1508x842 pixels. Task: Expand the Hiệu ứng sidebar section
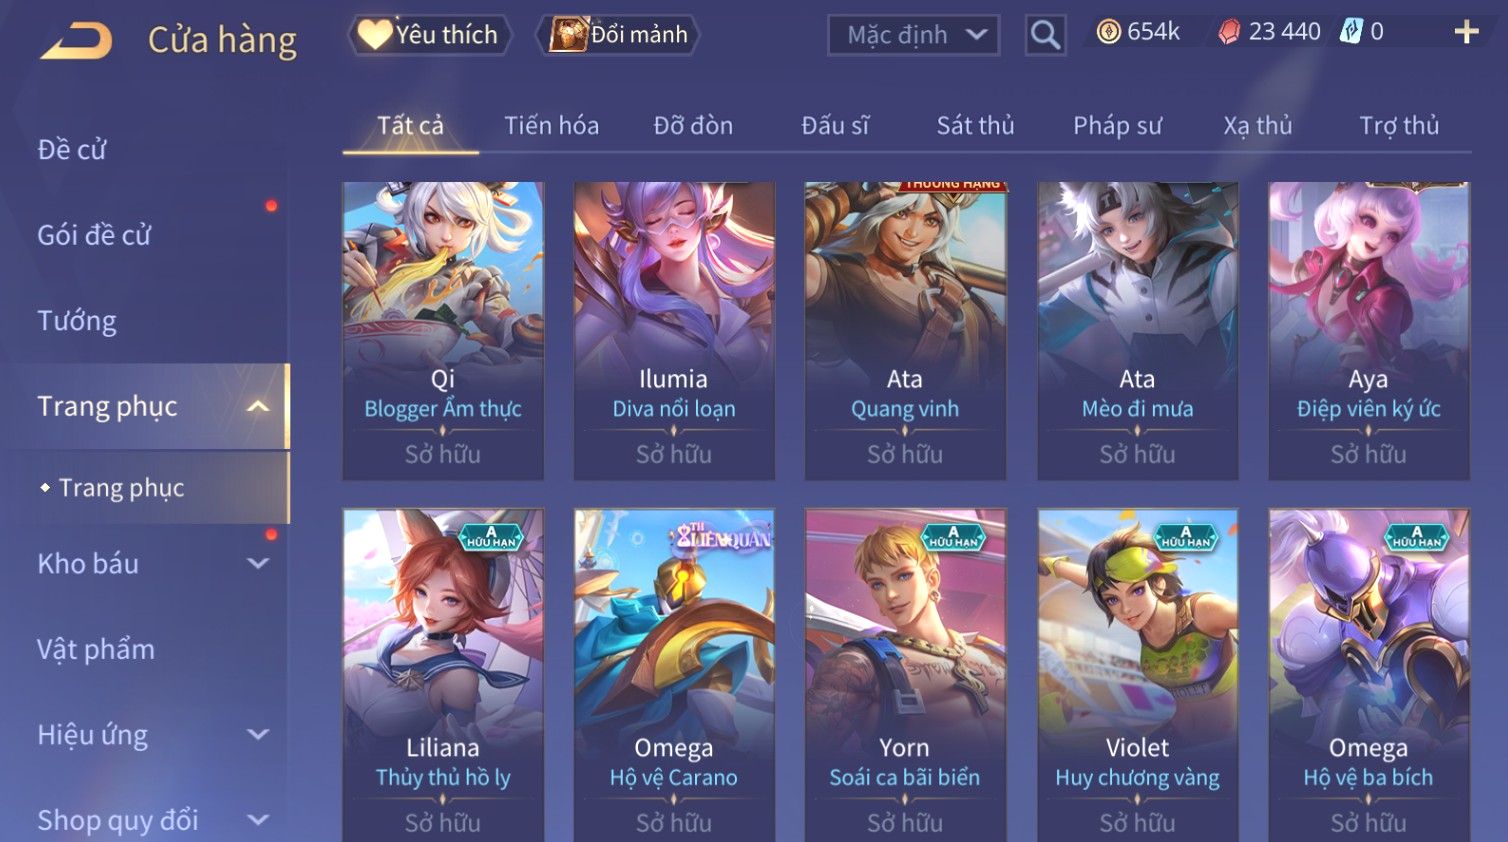[258, 734]
